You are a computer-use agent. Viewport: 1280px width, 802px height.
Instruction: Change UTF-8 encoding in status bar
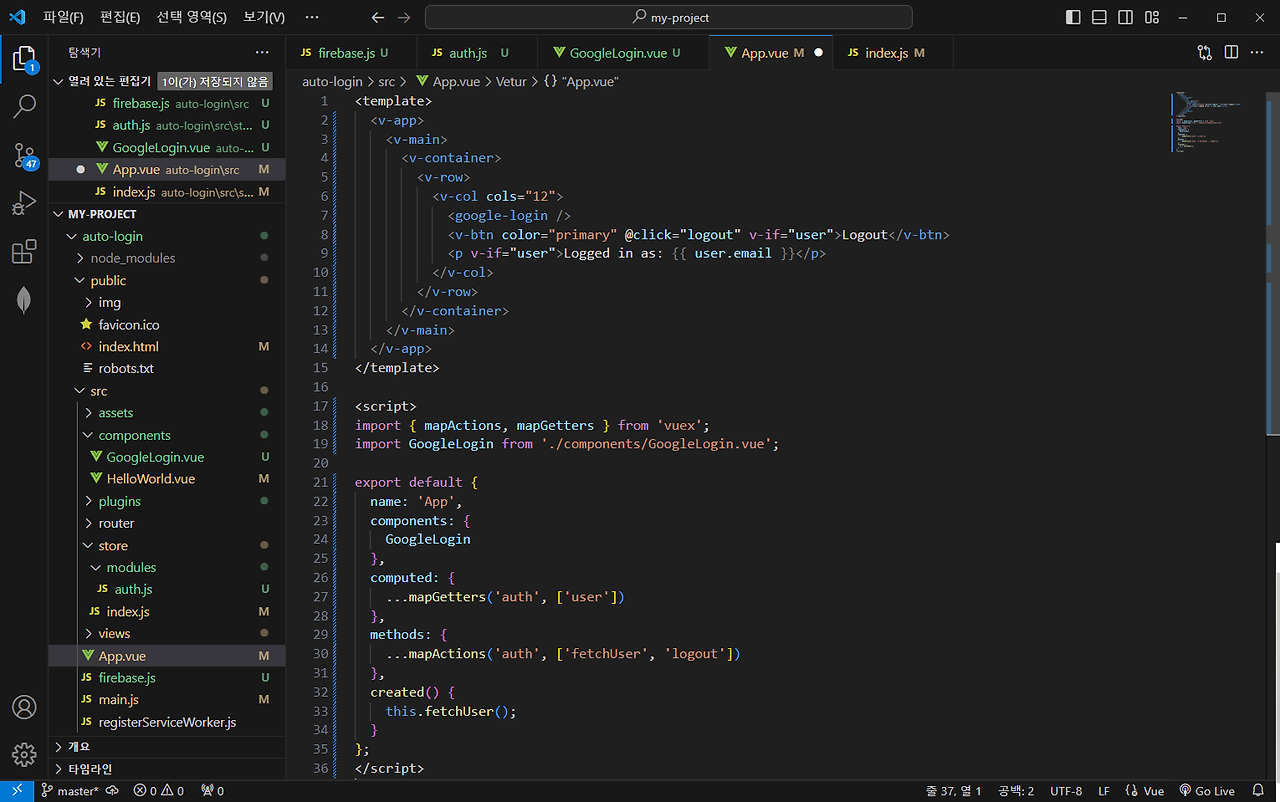point(1066,791)
